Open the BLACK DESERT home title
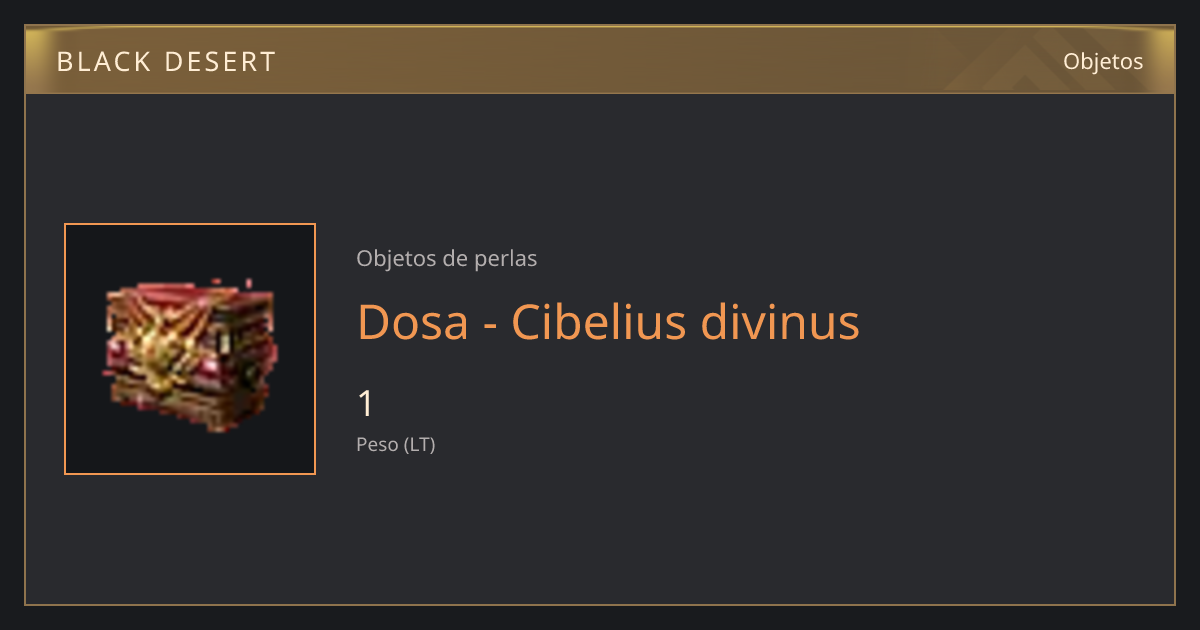1200x630 pixels. coord(166,62)
